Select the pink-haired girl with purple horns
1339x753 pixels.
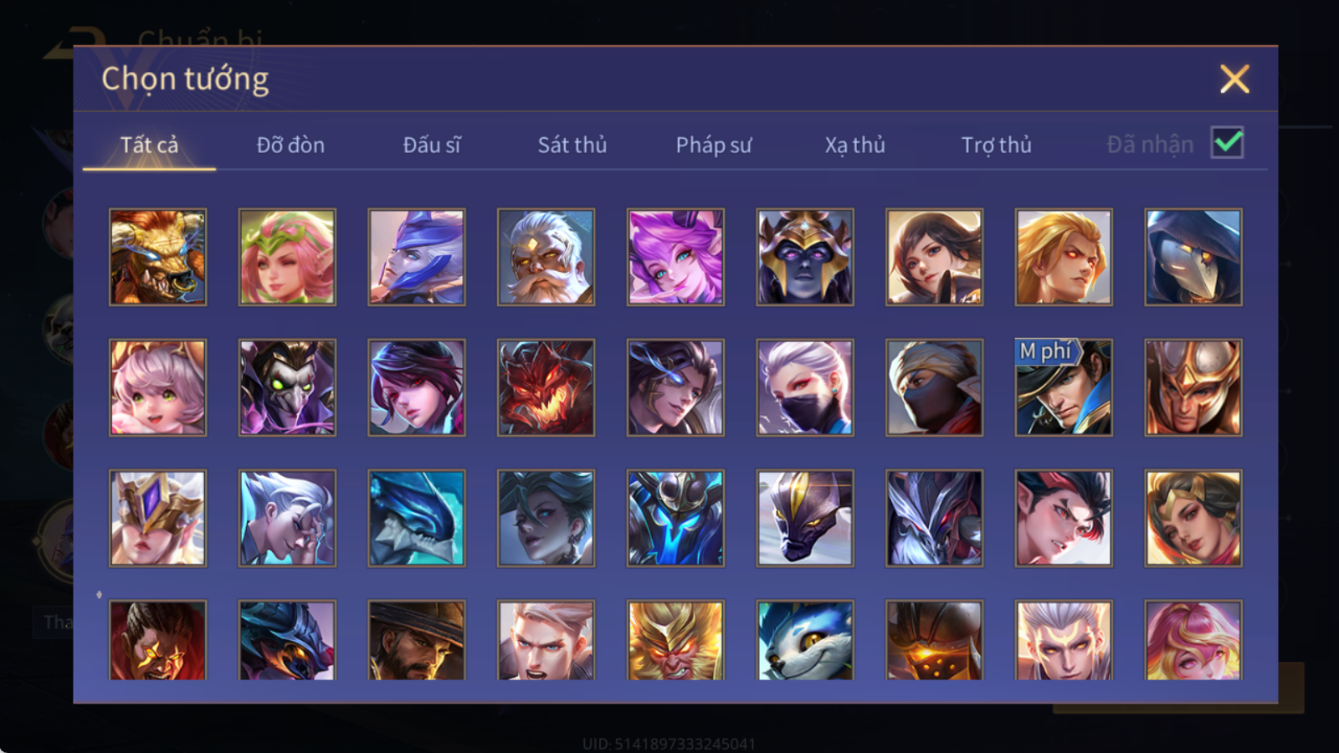coord(675,257)
